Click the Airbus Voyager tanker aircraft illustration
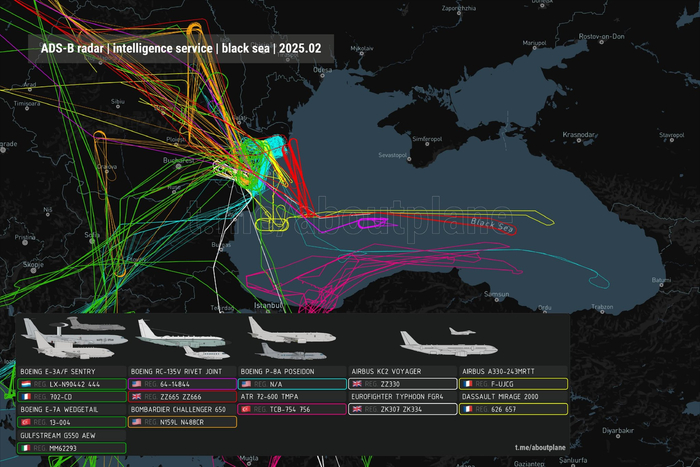The image size is (700, 467). point(449,344)
